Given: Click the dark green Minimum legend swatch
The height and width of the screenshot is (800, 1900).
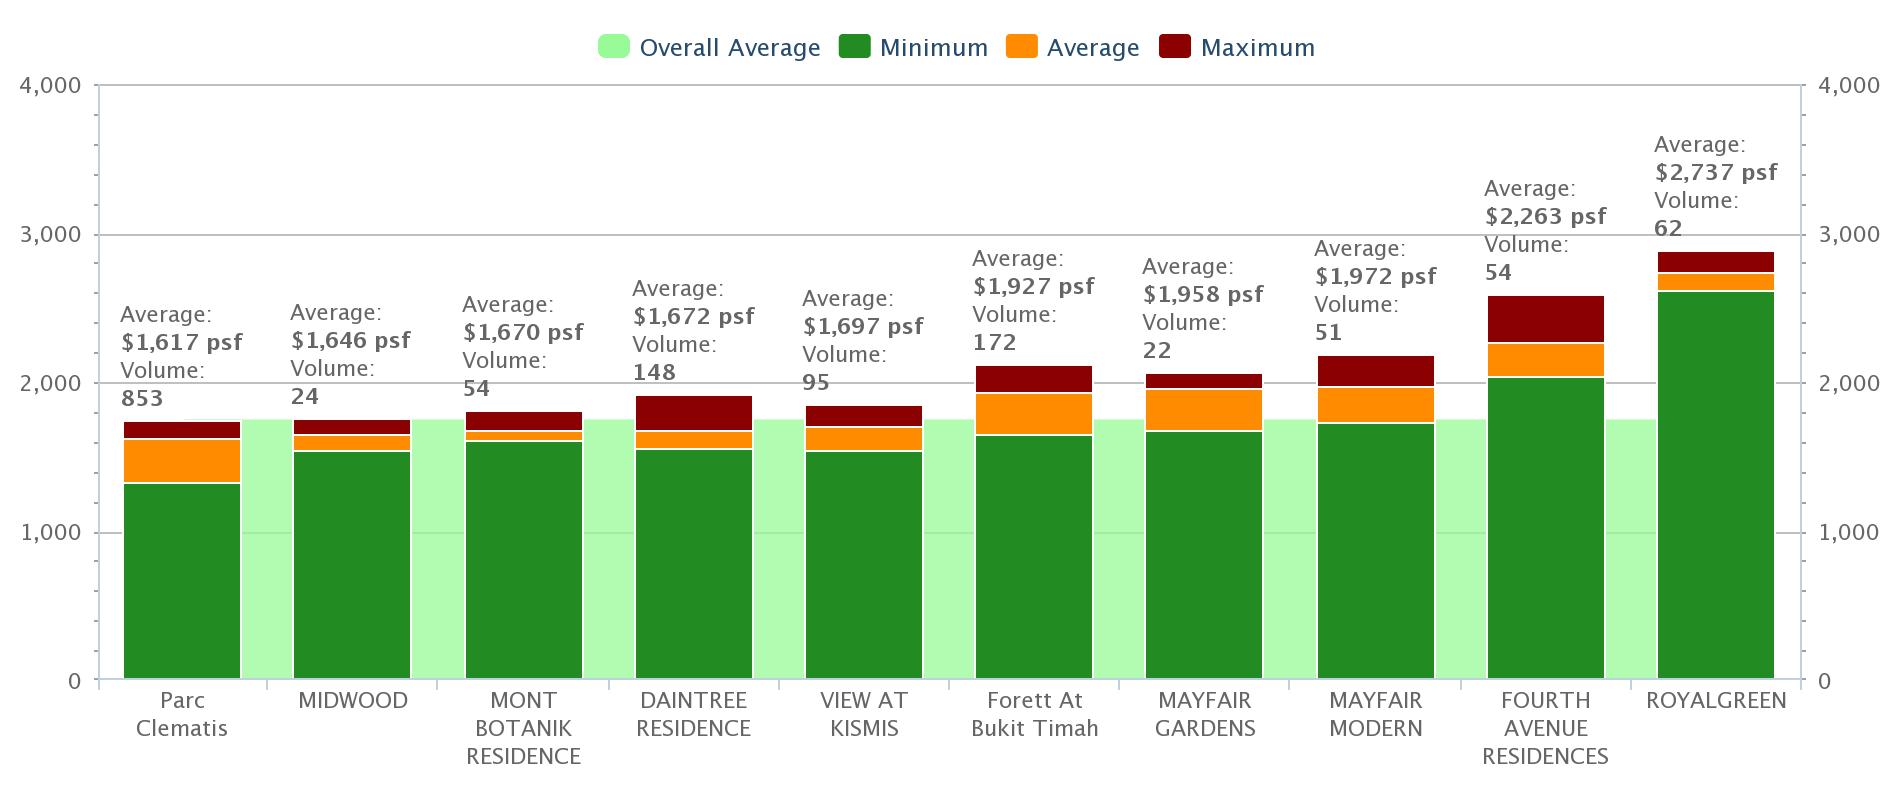Looking at the screenshot, I should coord(854,47).
